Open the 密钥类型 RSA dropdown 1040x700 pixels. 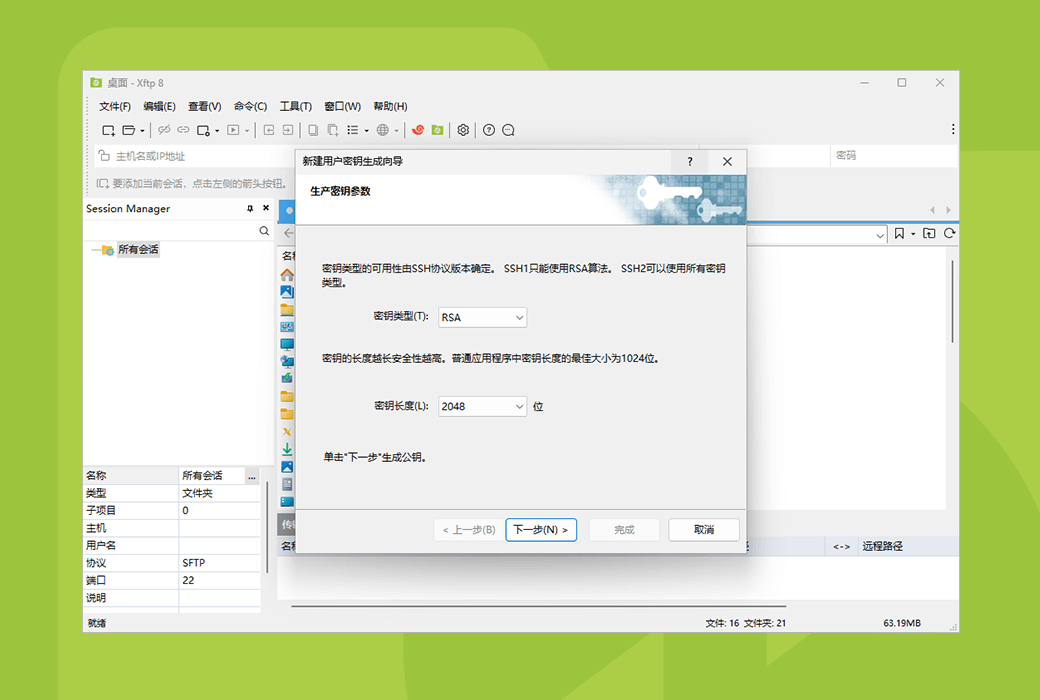(x=482, y=317)
